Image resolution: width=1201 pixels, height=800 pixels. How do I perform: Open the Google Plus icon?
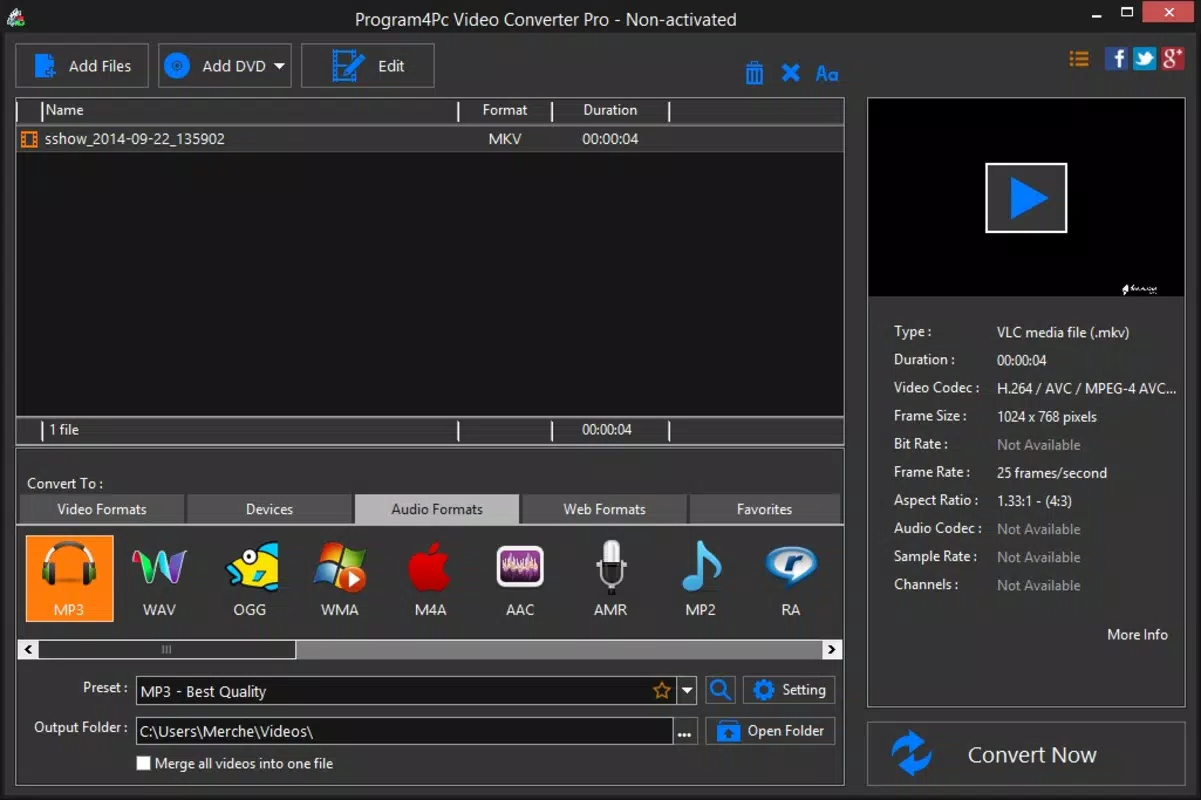click(x=1173, y=59)
